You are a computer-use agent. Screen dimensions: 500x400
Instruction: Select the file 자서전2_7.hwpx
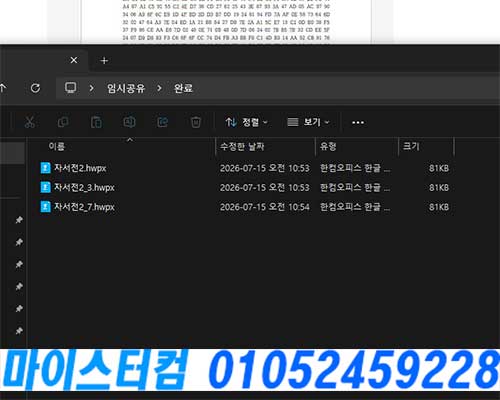coord(84,207)
